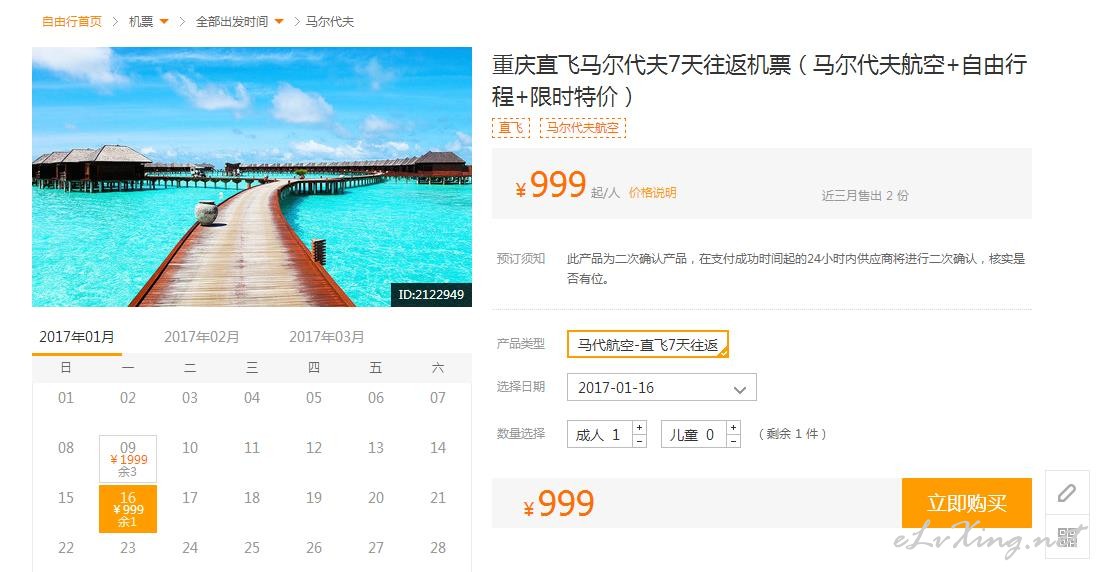Decrease adult count with minus stepper
This screenshot has width=1098, height=572.
click(x=639, y=441)
